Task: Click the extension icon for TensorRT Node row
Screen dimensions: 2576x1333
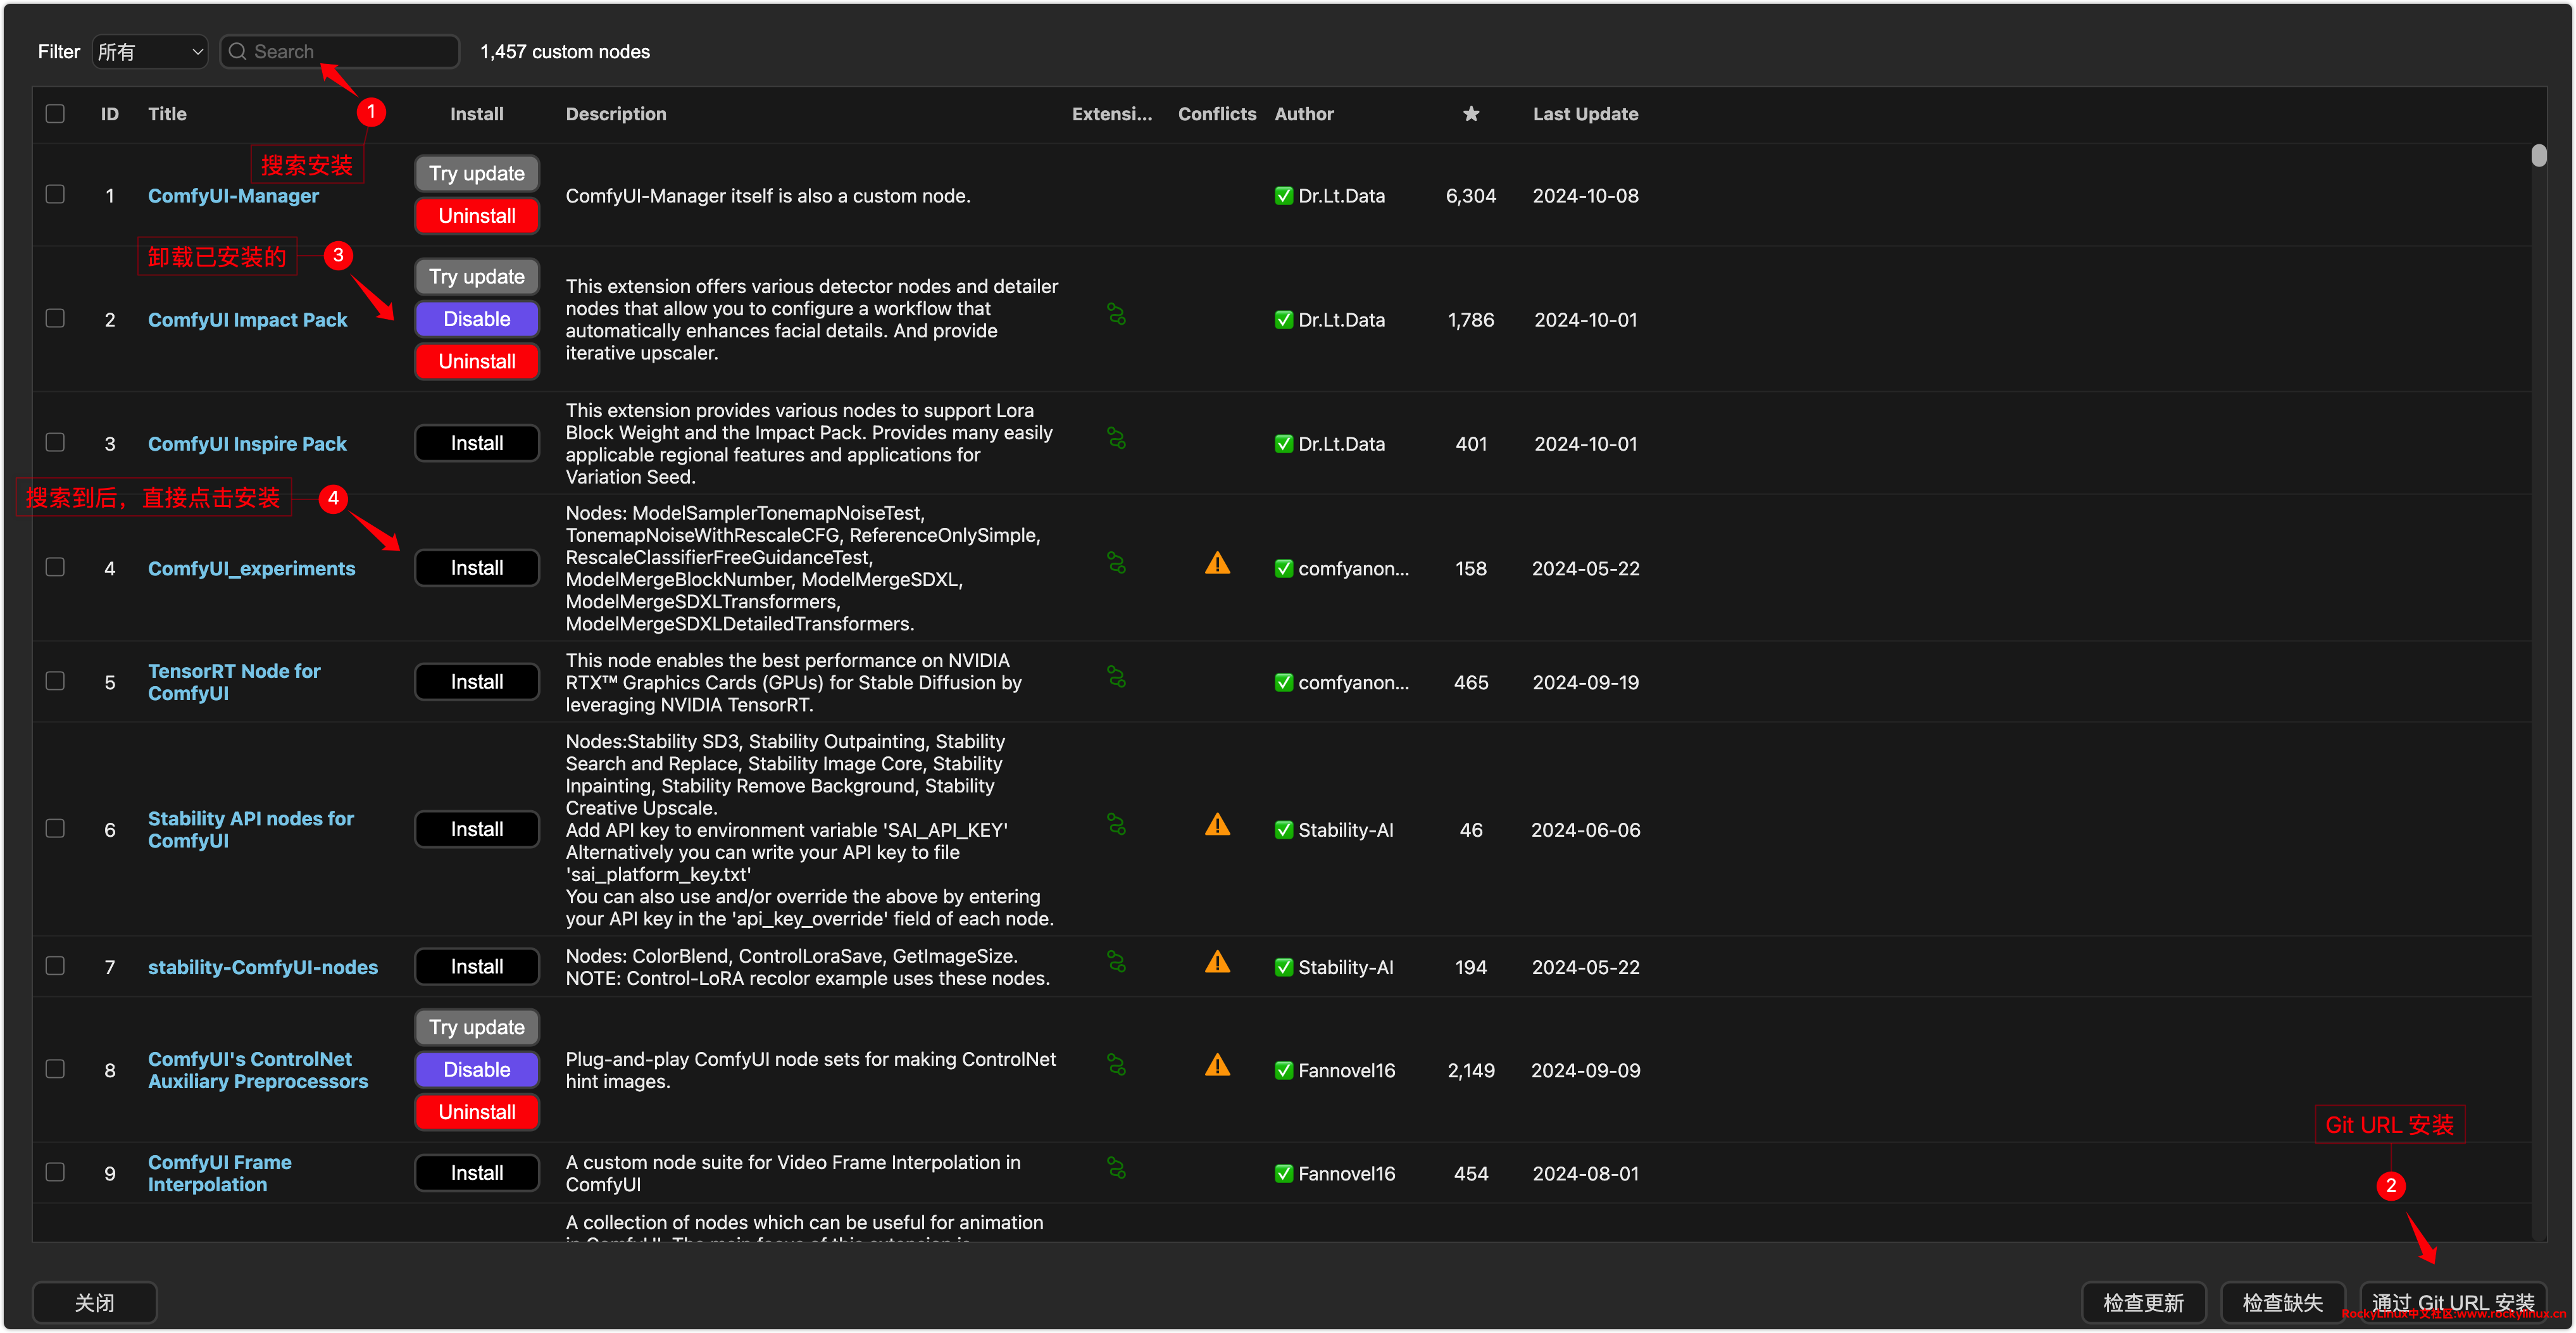Action: click(1116, 678)
